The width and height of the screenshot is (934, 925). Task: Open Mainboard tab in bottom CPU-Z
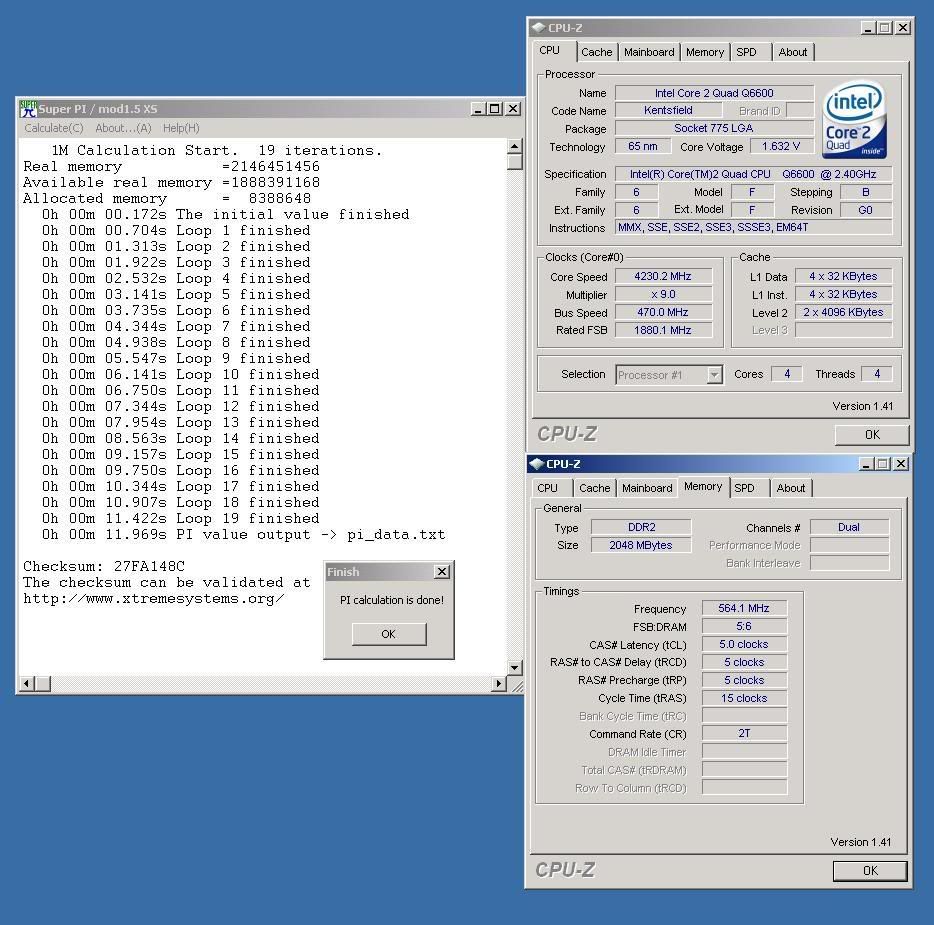coord(647,488)
